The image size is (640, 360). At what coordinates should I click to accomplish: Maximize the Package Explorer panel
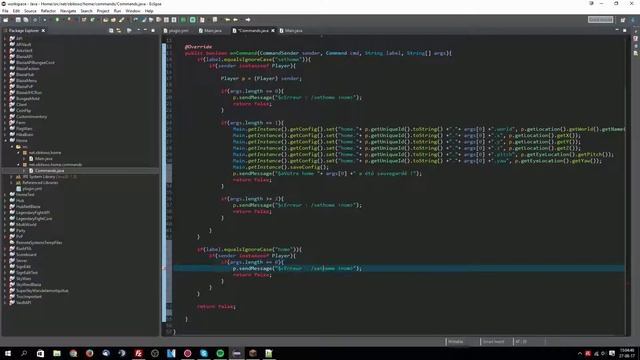pyautogui.click(x=153, y=30)
